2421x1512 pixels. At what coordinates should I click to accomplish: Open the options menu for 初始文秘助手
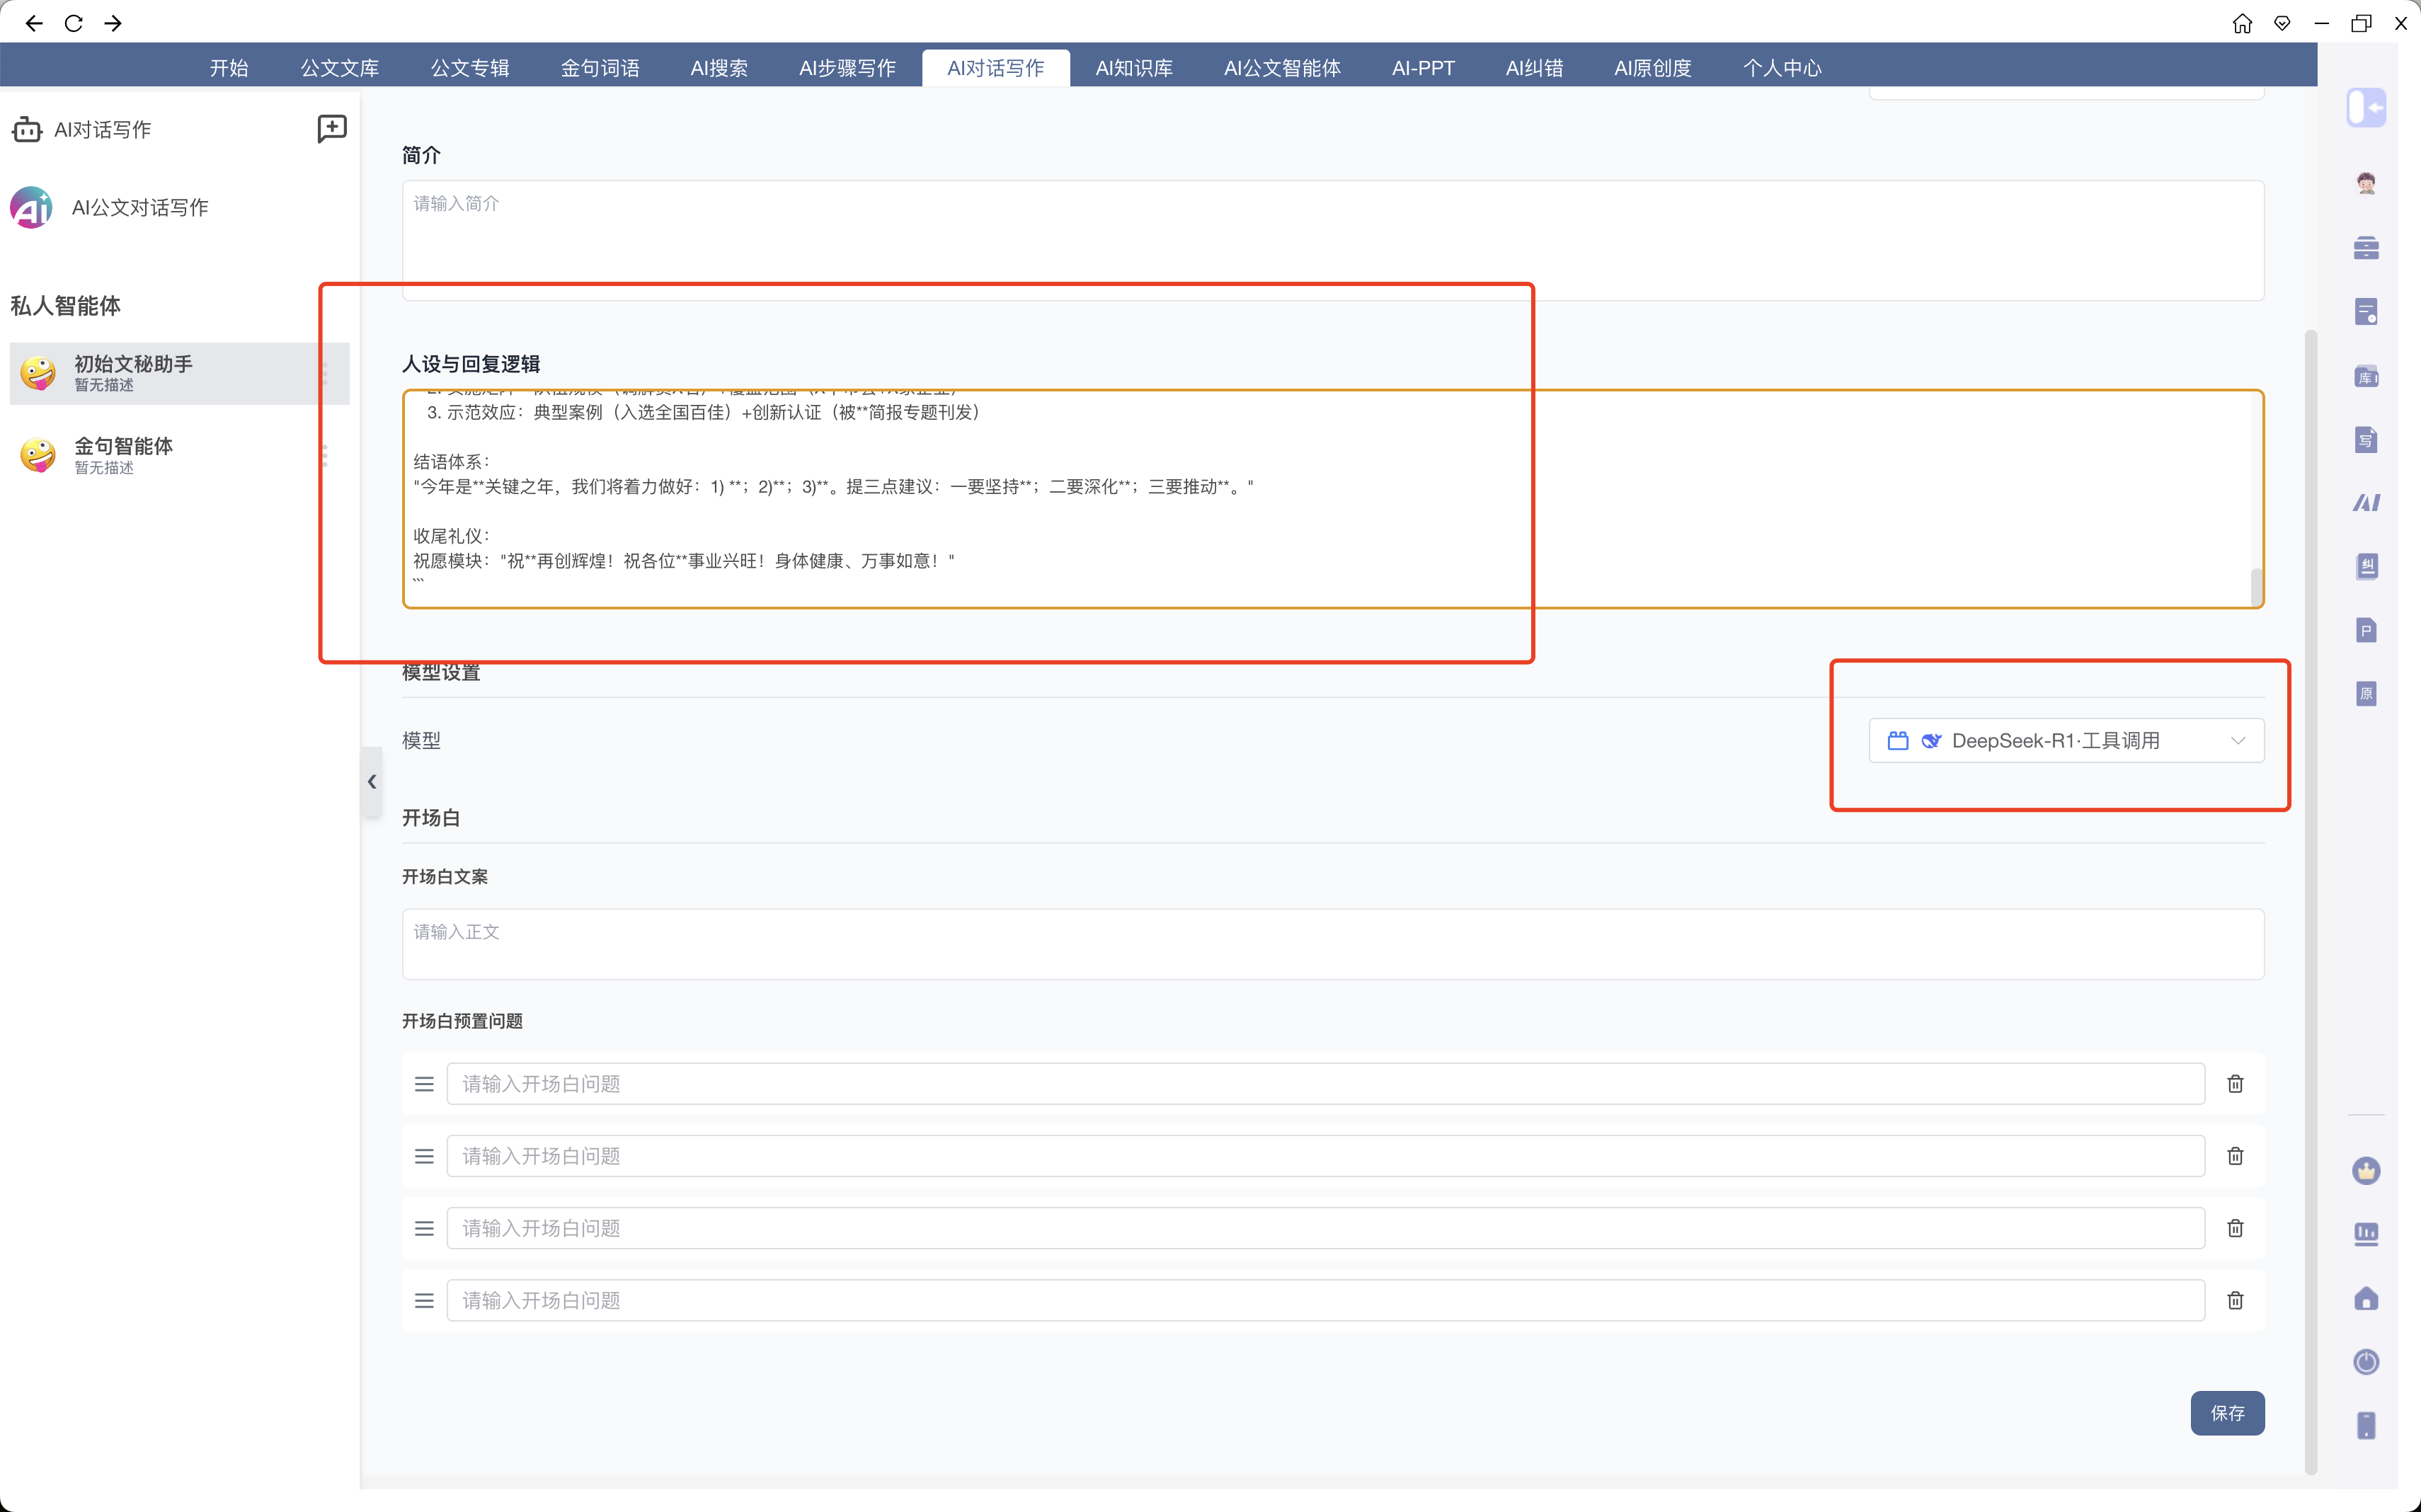coord(325,374)
